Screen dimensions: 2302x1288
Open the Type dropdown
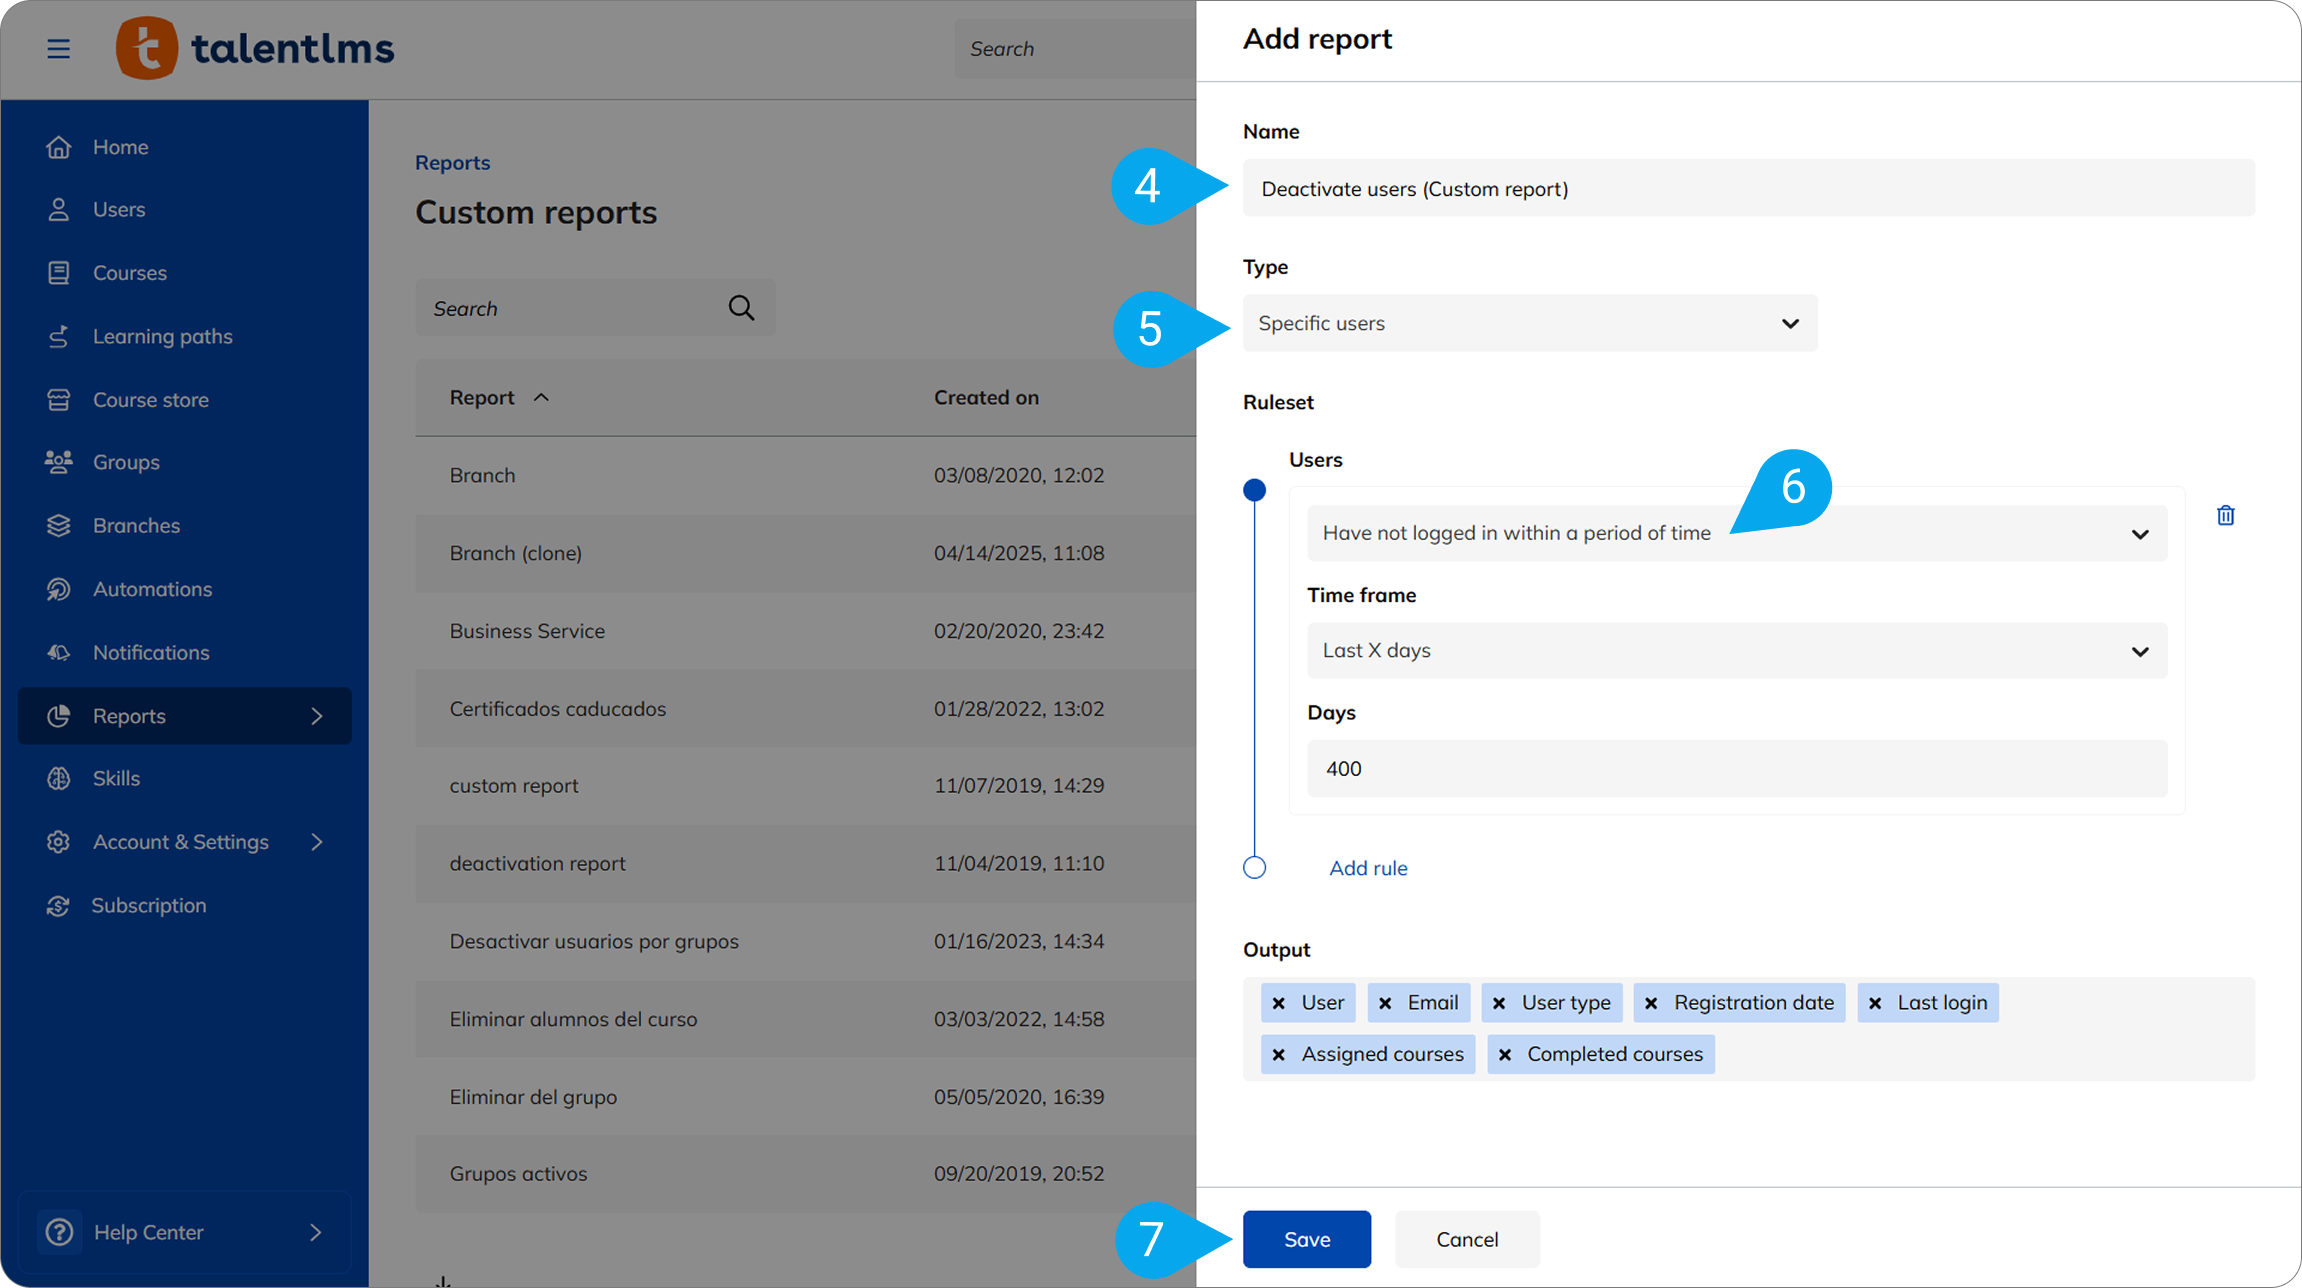pos(1529,323)
